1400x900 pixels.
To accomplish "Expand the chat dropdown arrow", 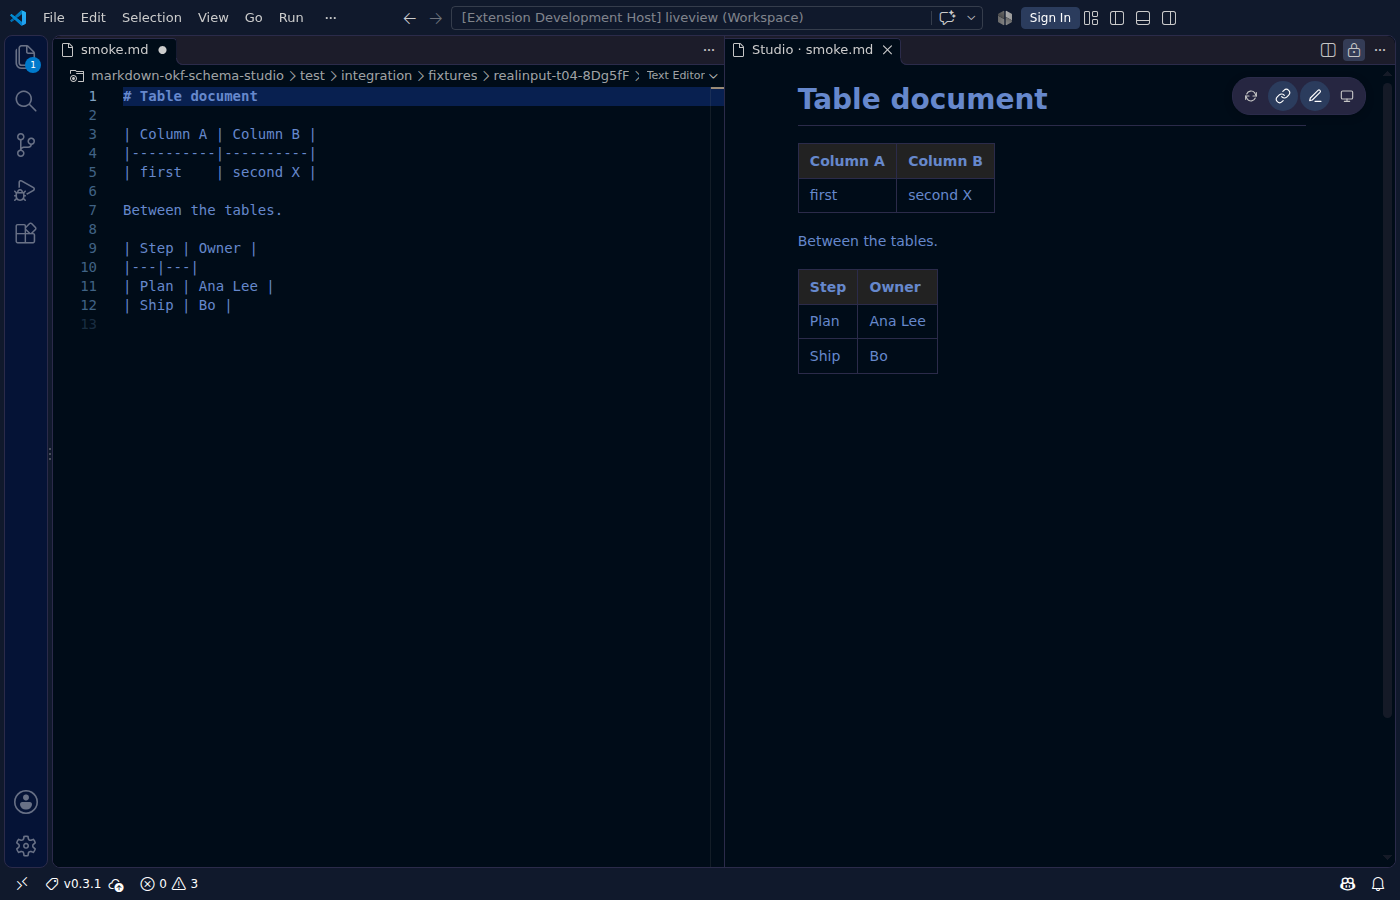I will point(971,18).
